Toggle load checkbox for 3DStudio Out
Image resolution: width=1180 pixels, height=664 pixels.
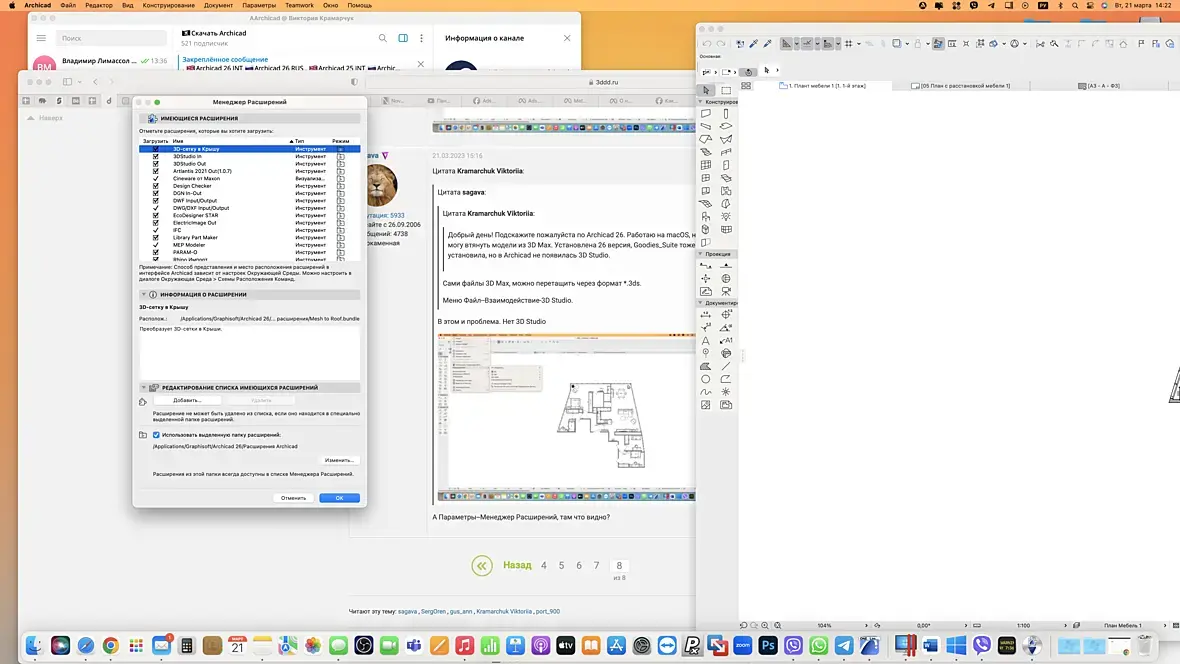(x=156, y=163)
